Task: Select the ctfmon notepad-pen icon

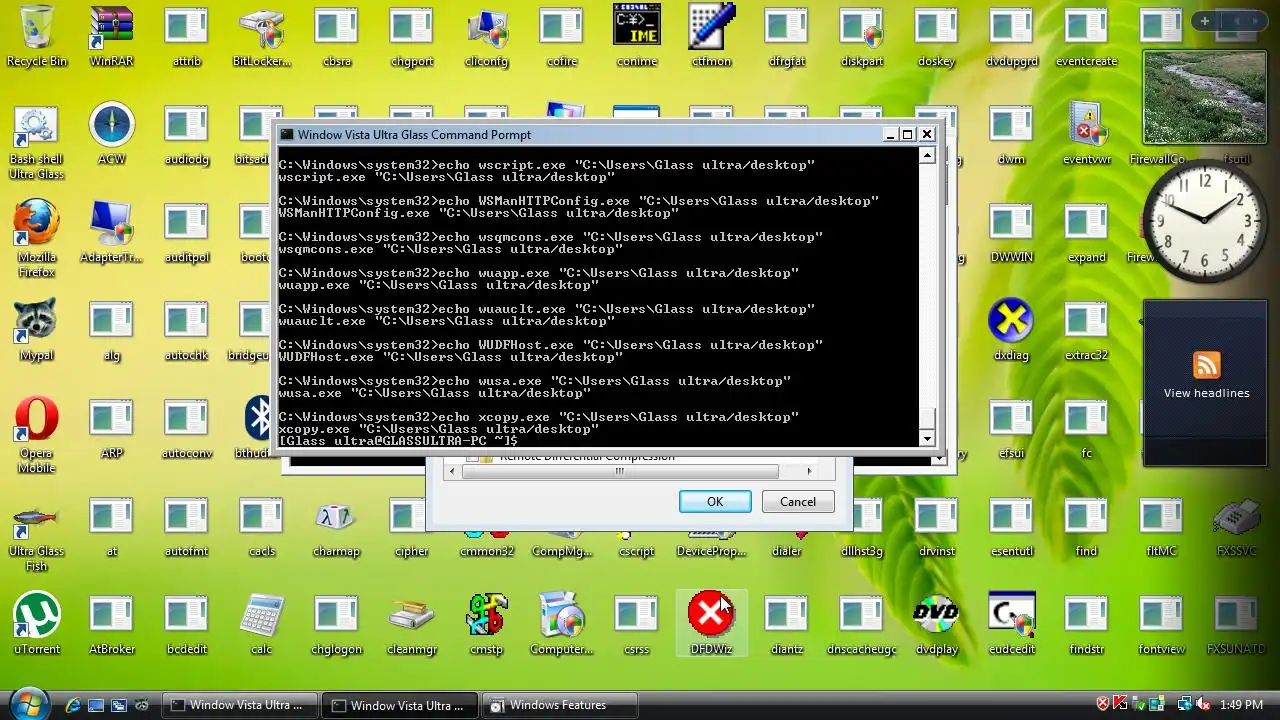Action: [x=712, y=37]
